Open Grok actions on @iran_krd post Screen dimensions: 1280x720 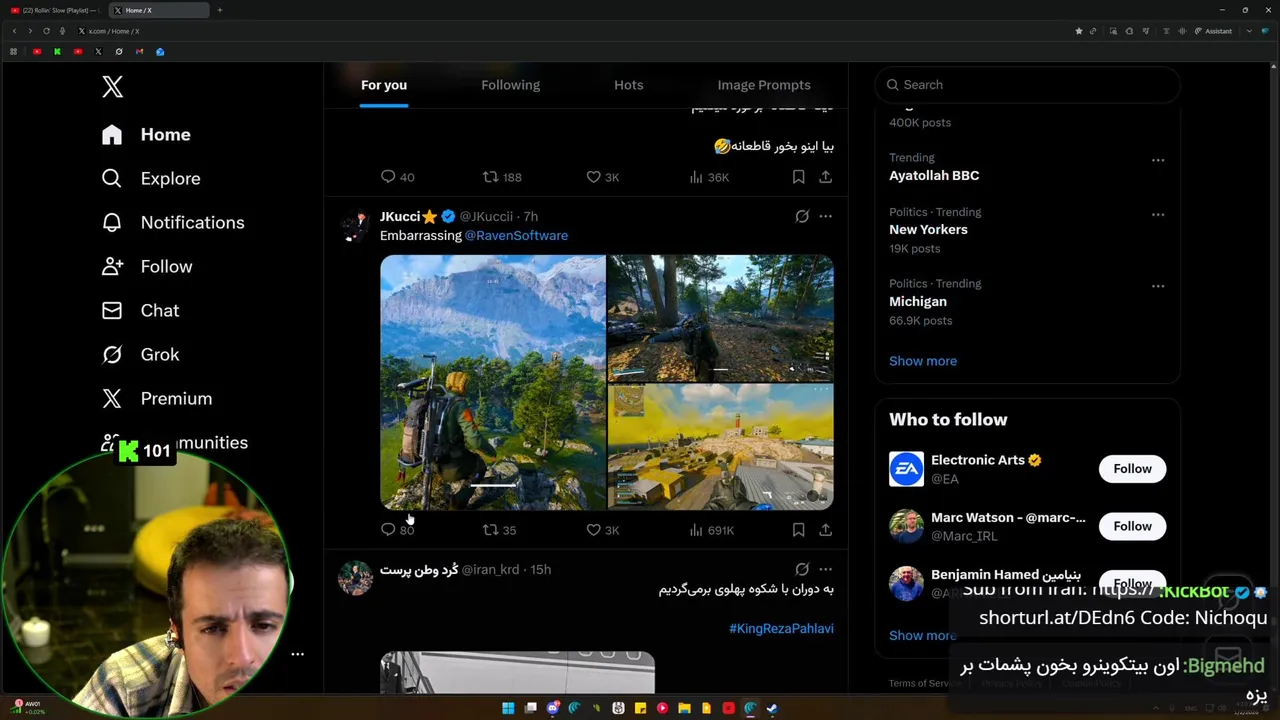(802, 569)
